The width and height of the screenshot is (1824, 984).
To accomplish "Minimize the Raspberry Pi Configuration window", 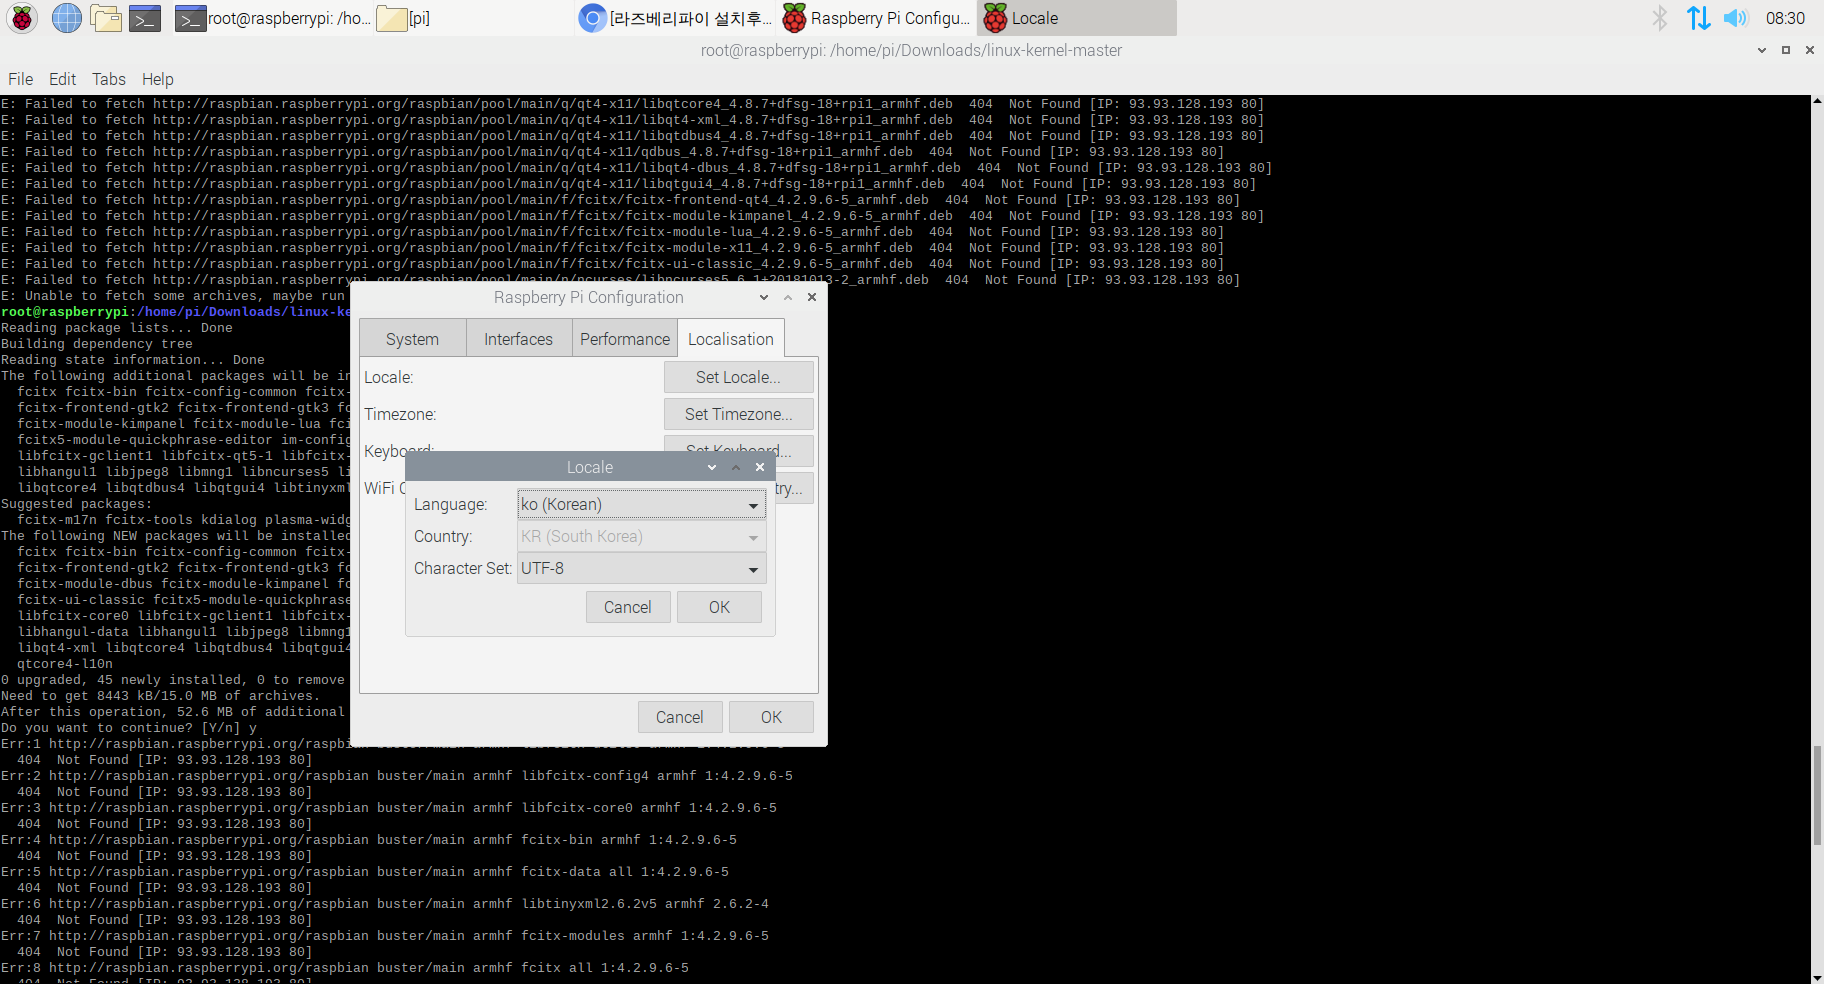I will click(764, 297).
